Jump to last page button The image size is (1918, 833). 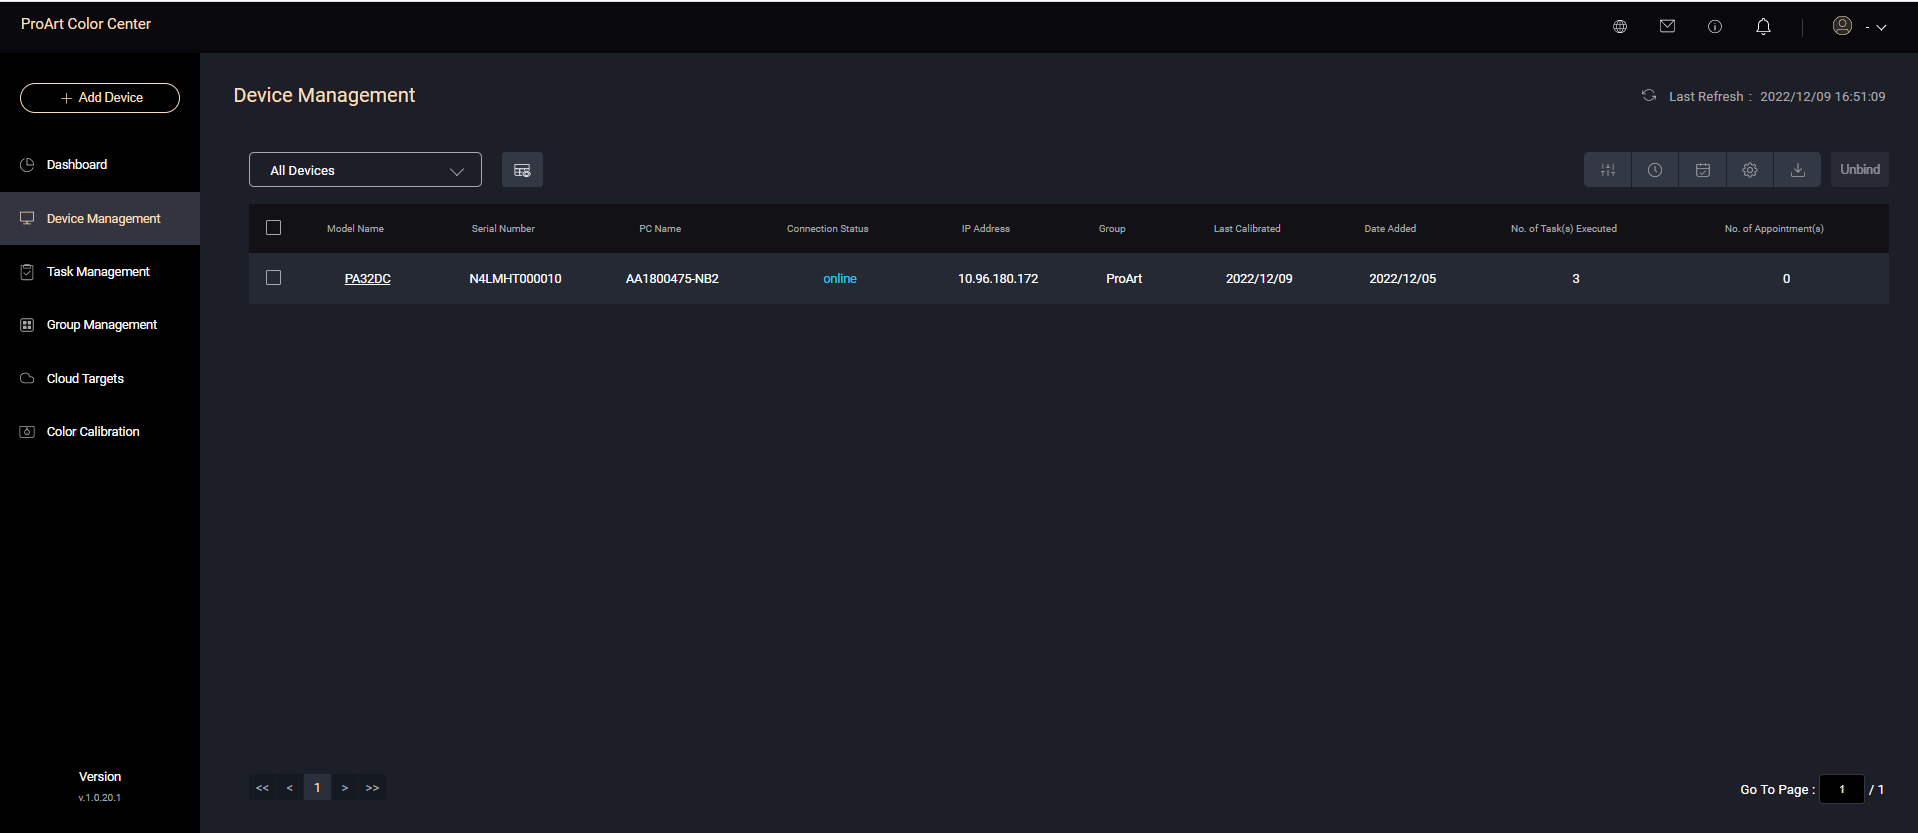pos(372,788)
